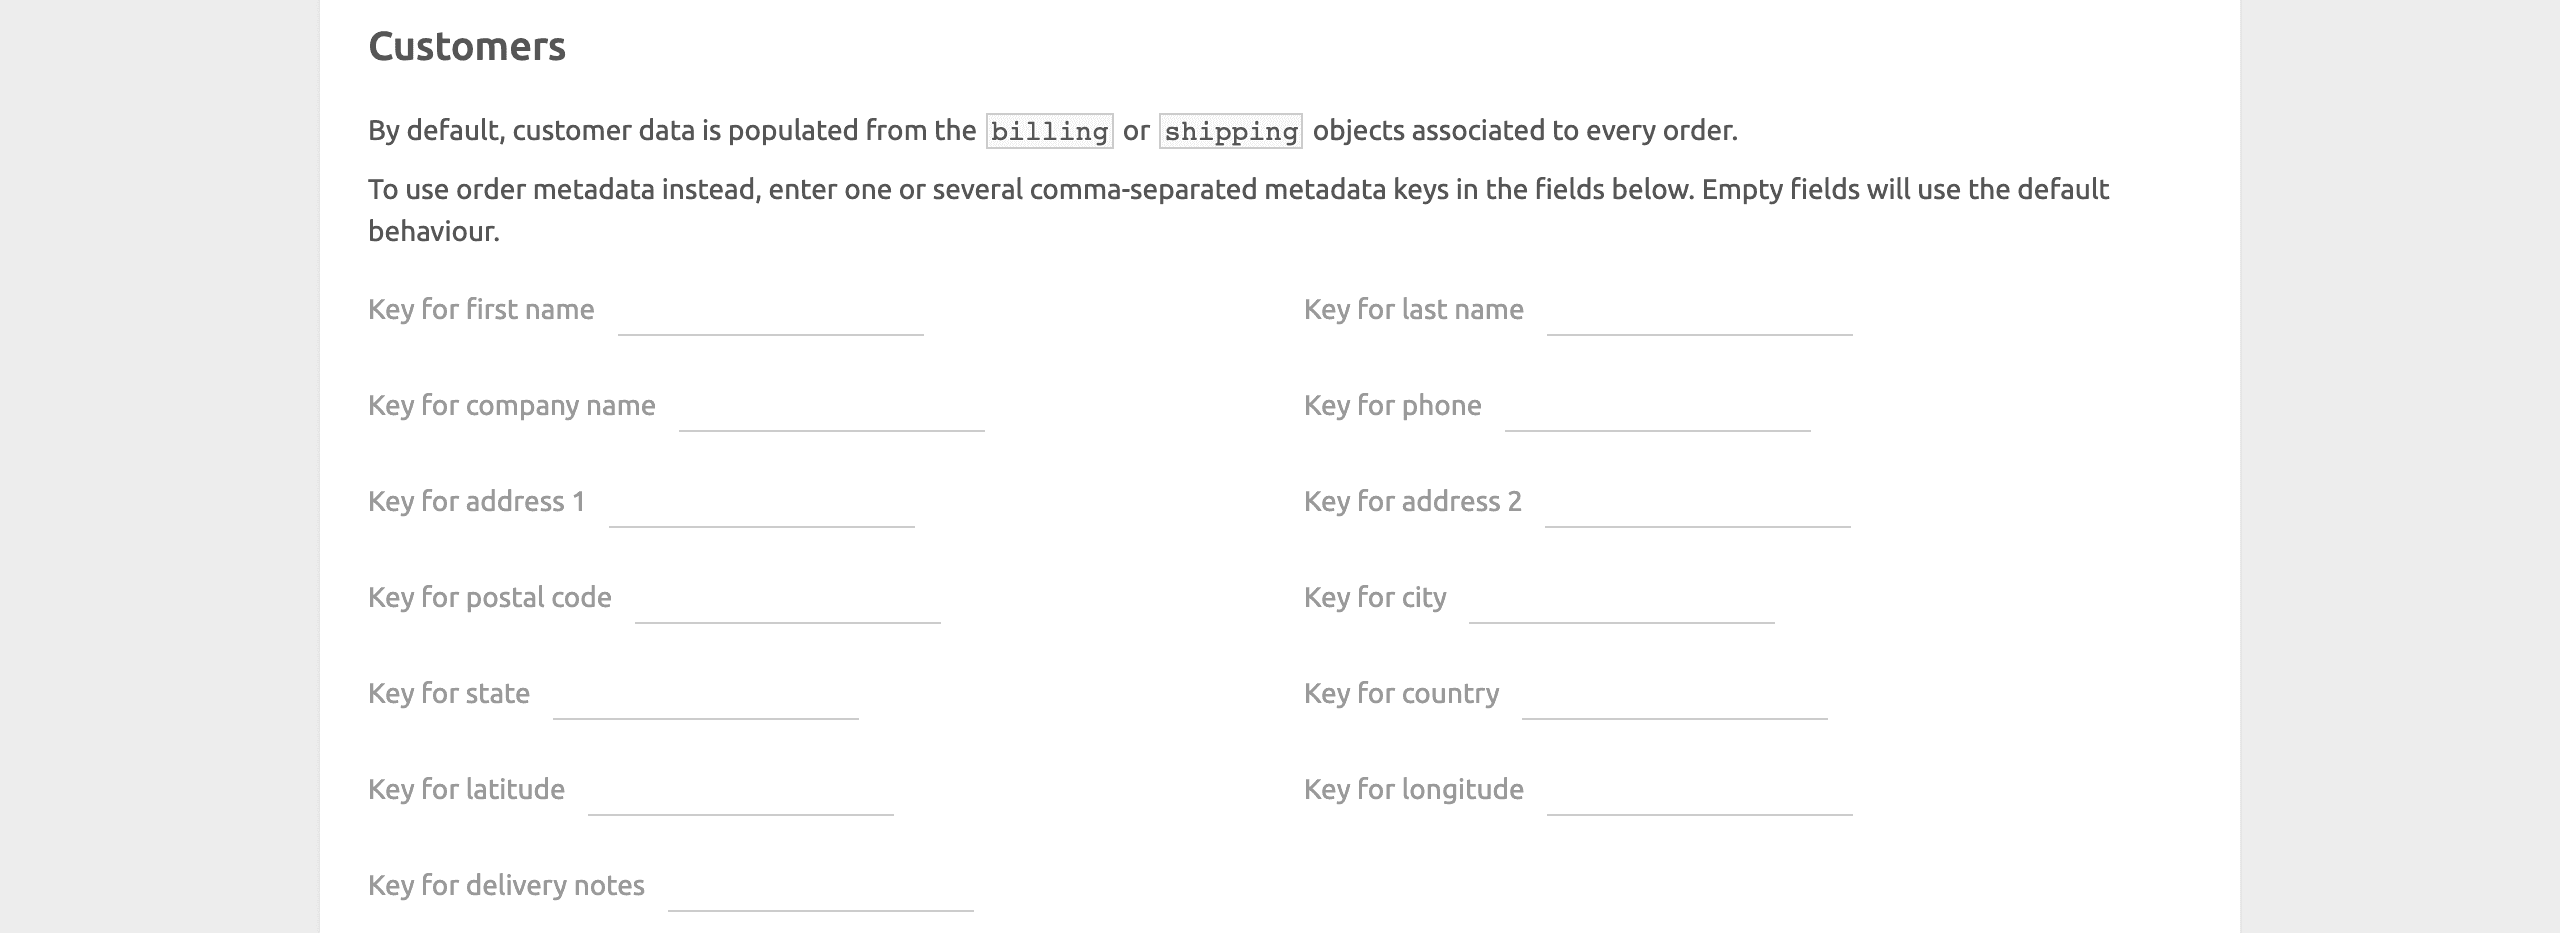Click the Key for first name input field
Screen dimensions: 2560x933
tap(770, 323)
